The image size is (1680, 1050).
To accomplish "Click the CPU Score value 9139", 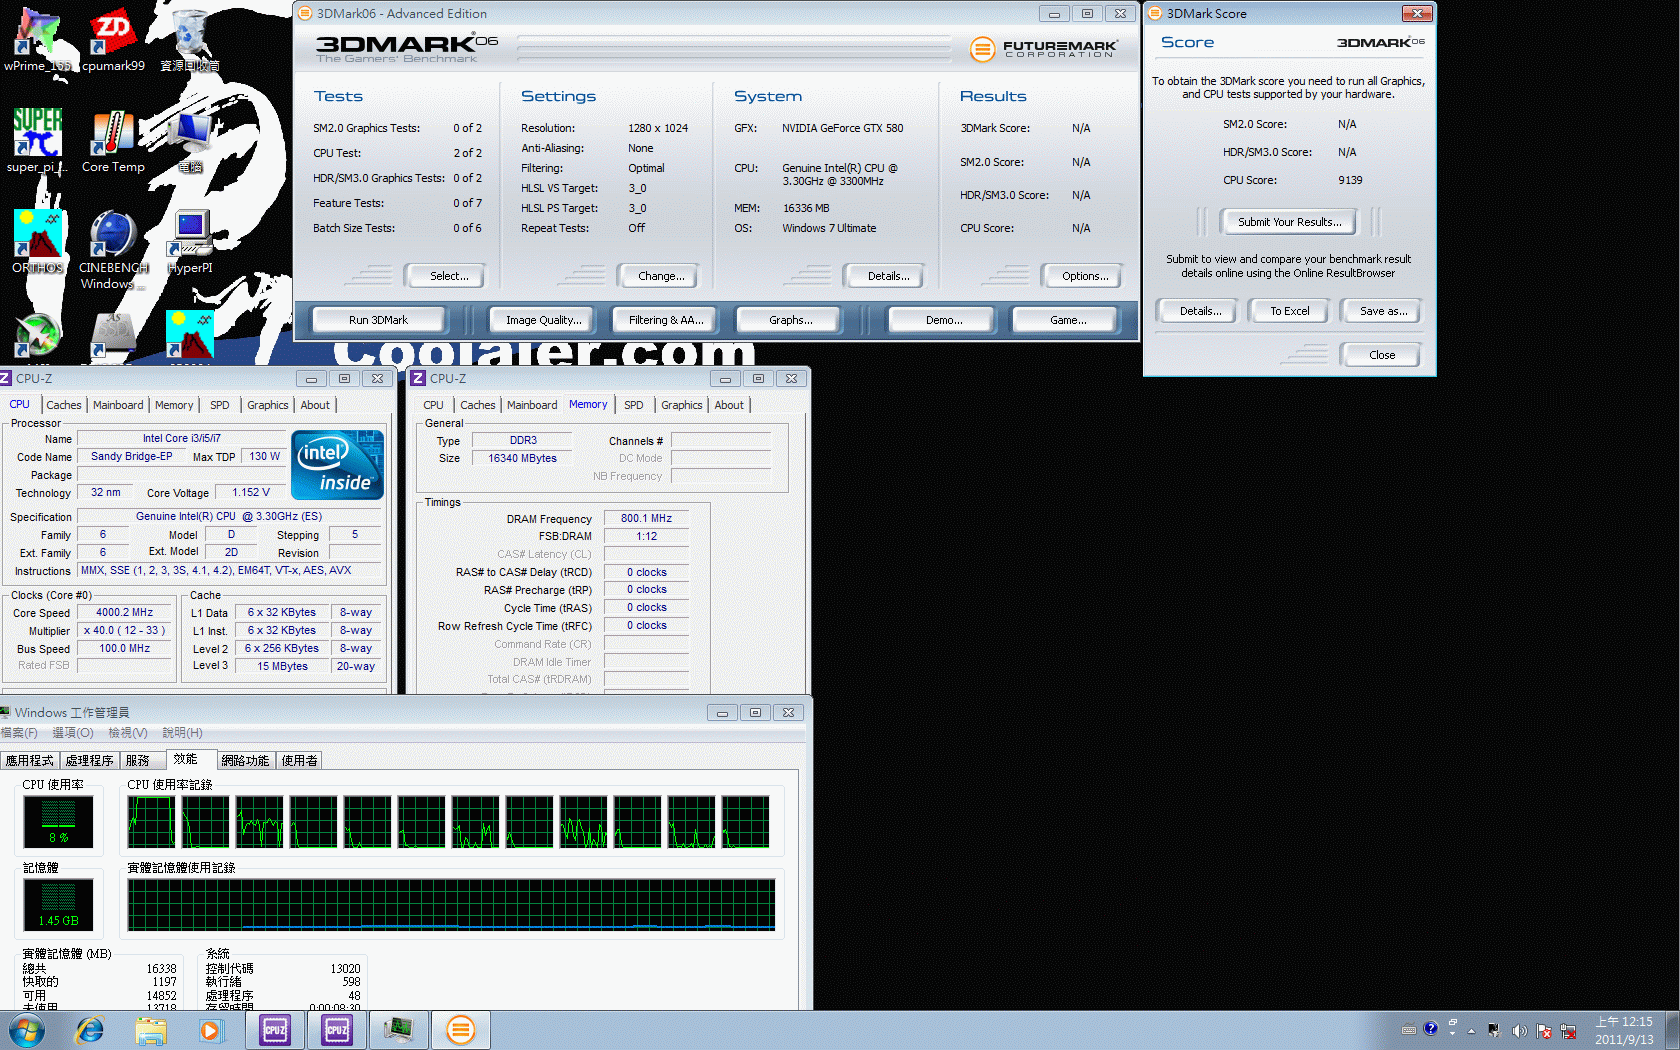I will pyautogui.click(x=1350, y=180).
